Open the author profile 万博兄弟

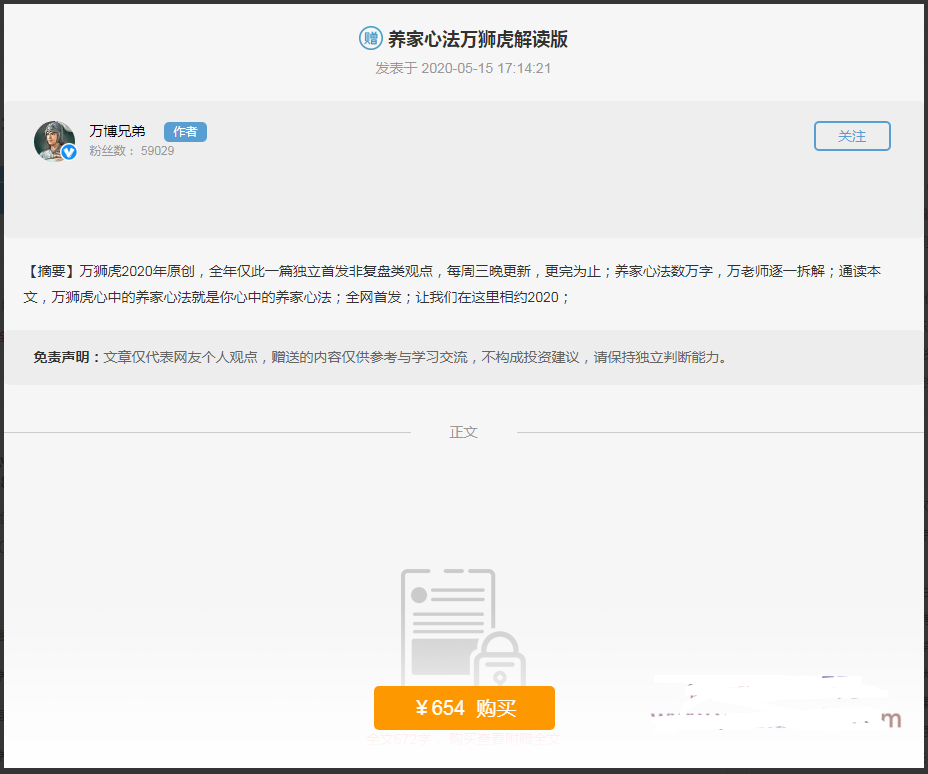click(117, 130)
